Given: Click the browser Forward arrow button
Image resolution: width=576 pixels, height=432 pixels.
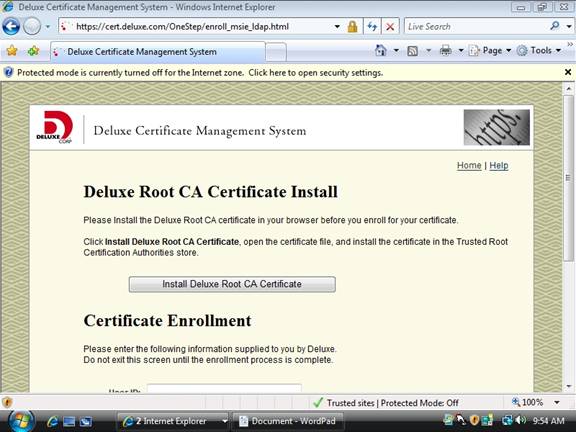Looking at the screenshot, I should coord(32,26).
